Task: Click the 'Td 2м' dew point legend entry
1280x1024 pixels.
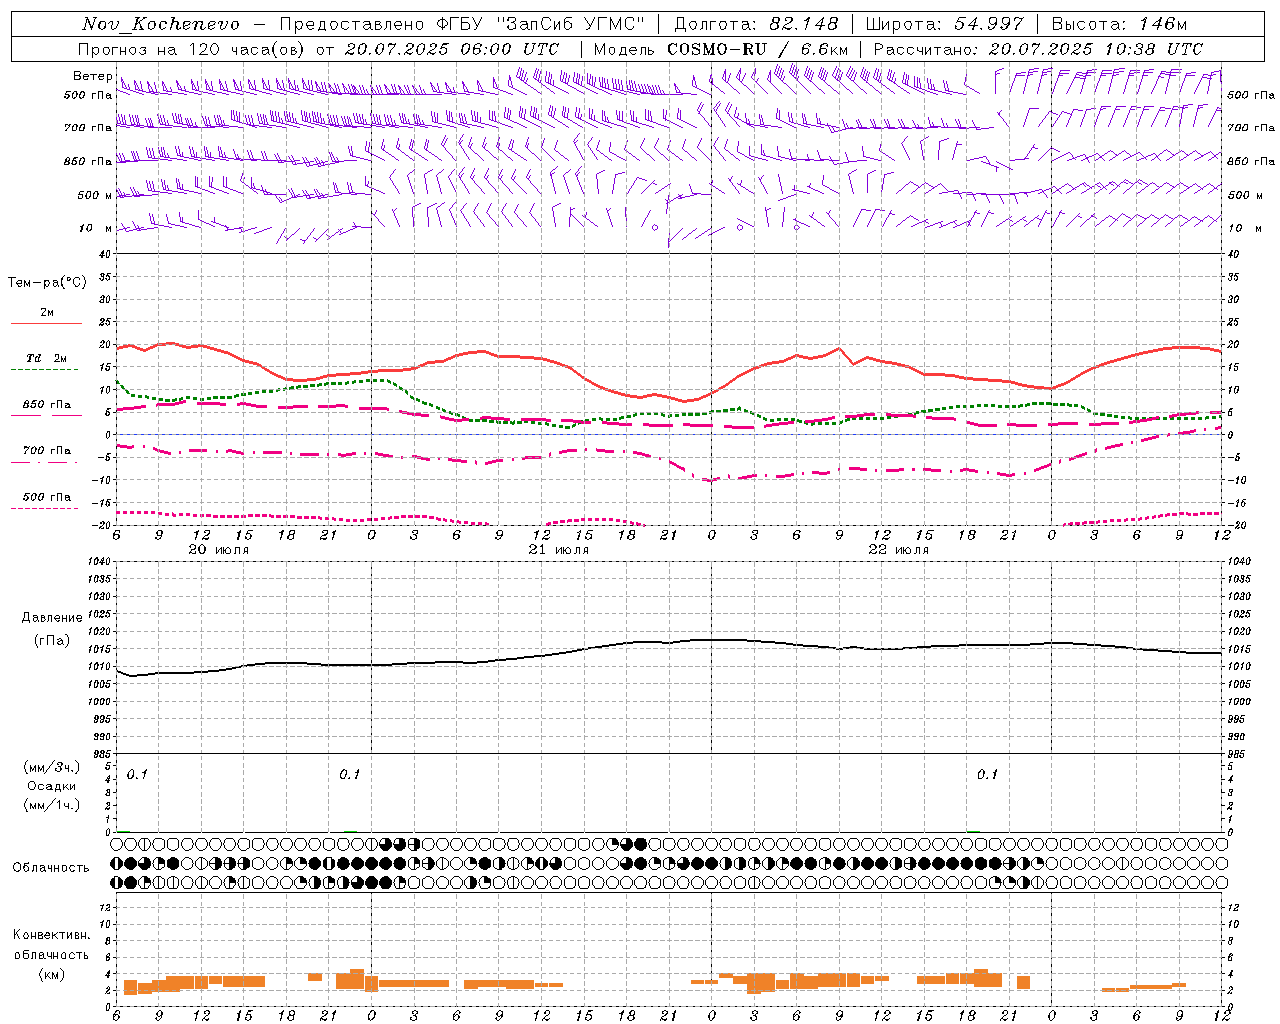Action: pyautogui.click(x=46, y=363)
